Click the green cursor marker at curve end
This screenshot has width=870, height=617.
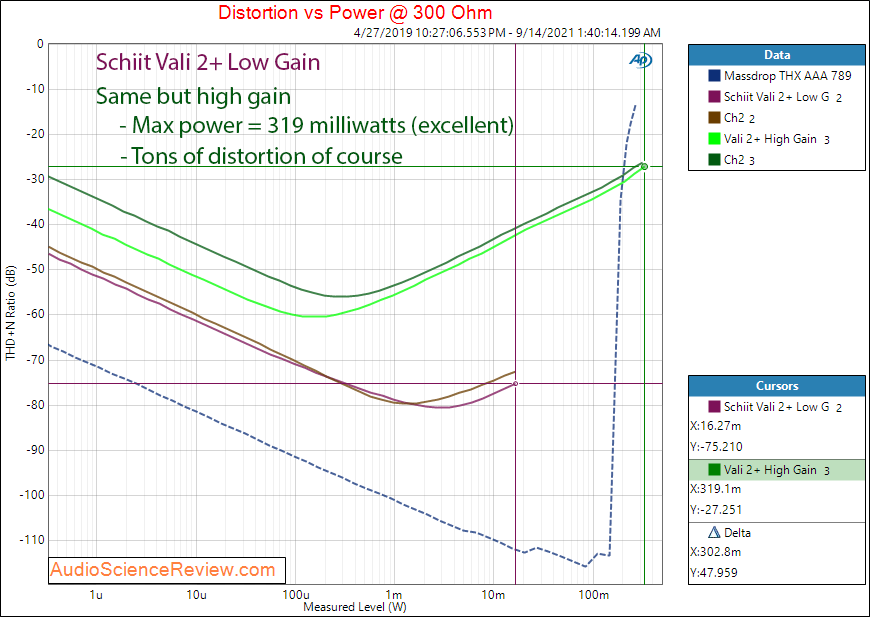[x=644, y=166]
